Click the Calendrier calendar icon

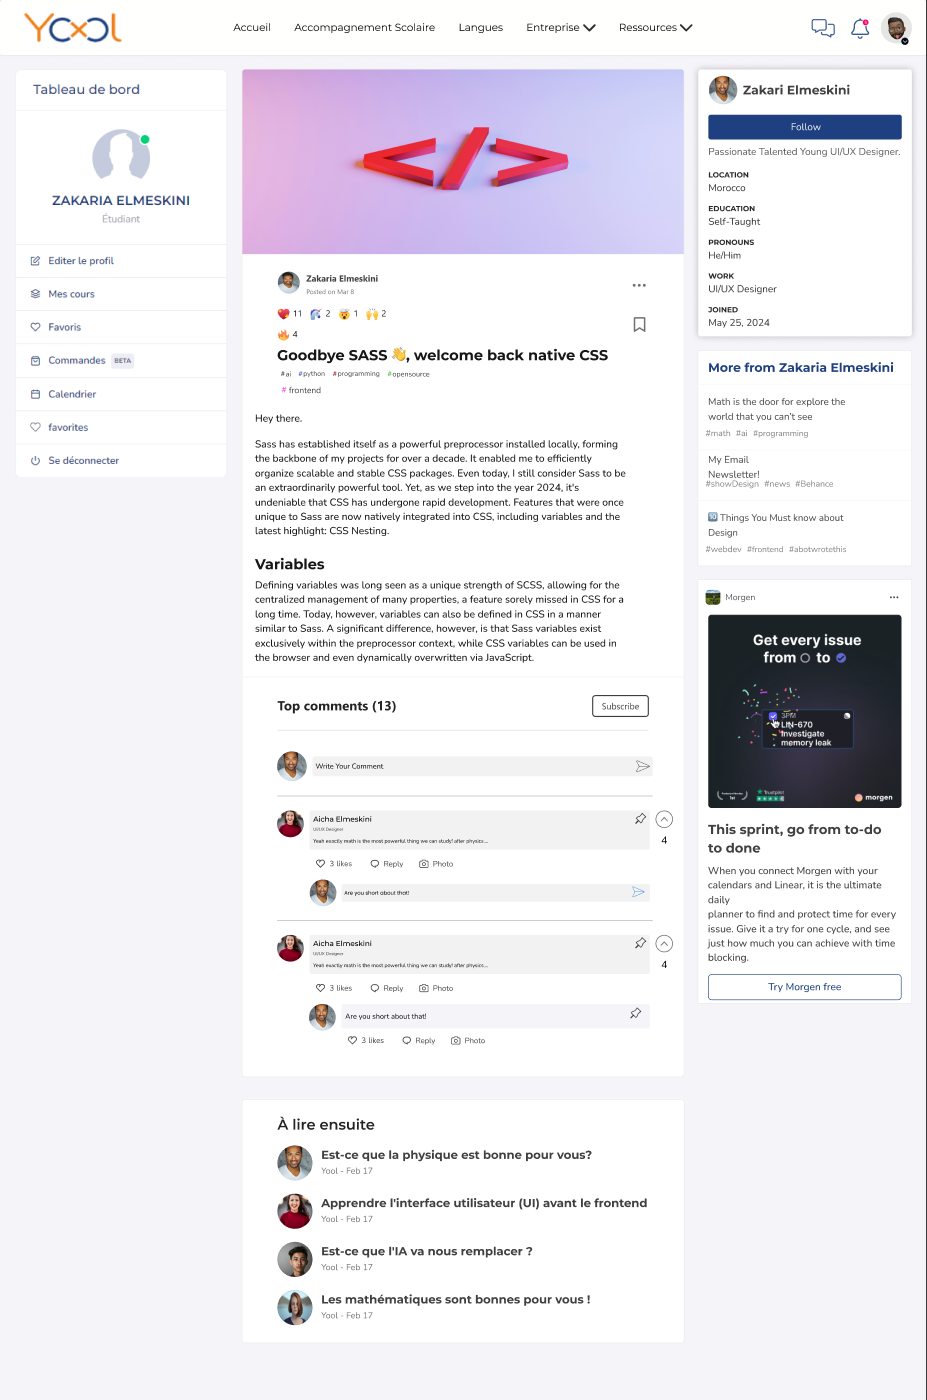pos(35,394)
